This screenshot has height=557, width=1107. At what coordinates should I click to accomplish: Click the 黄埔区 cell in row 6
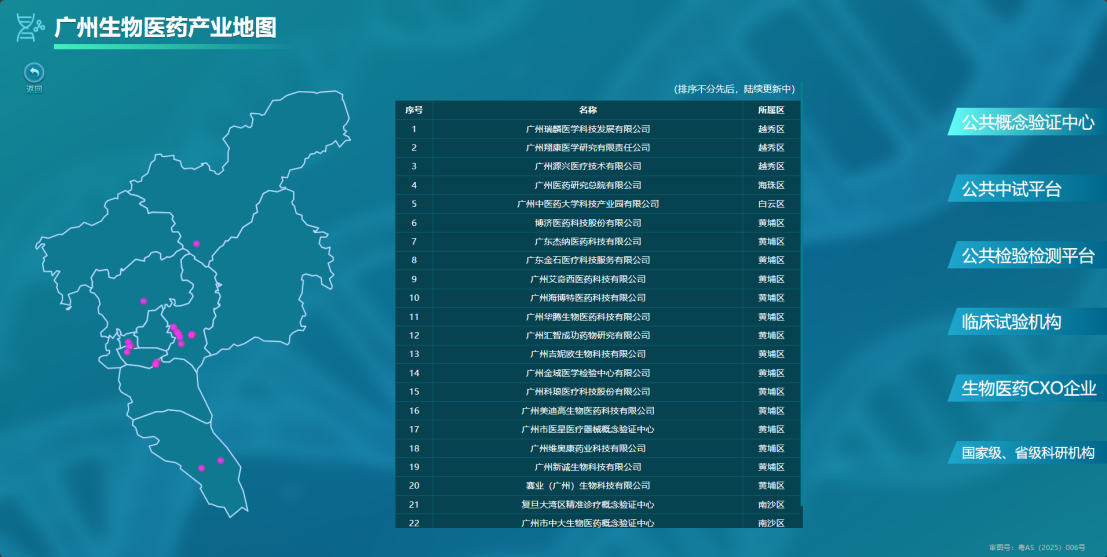click(771, 223)
